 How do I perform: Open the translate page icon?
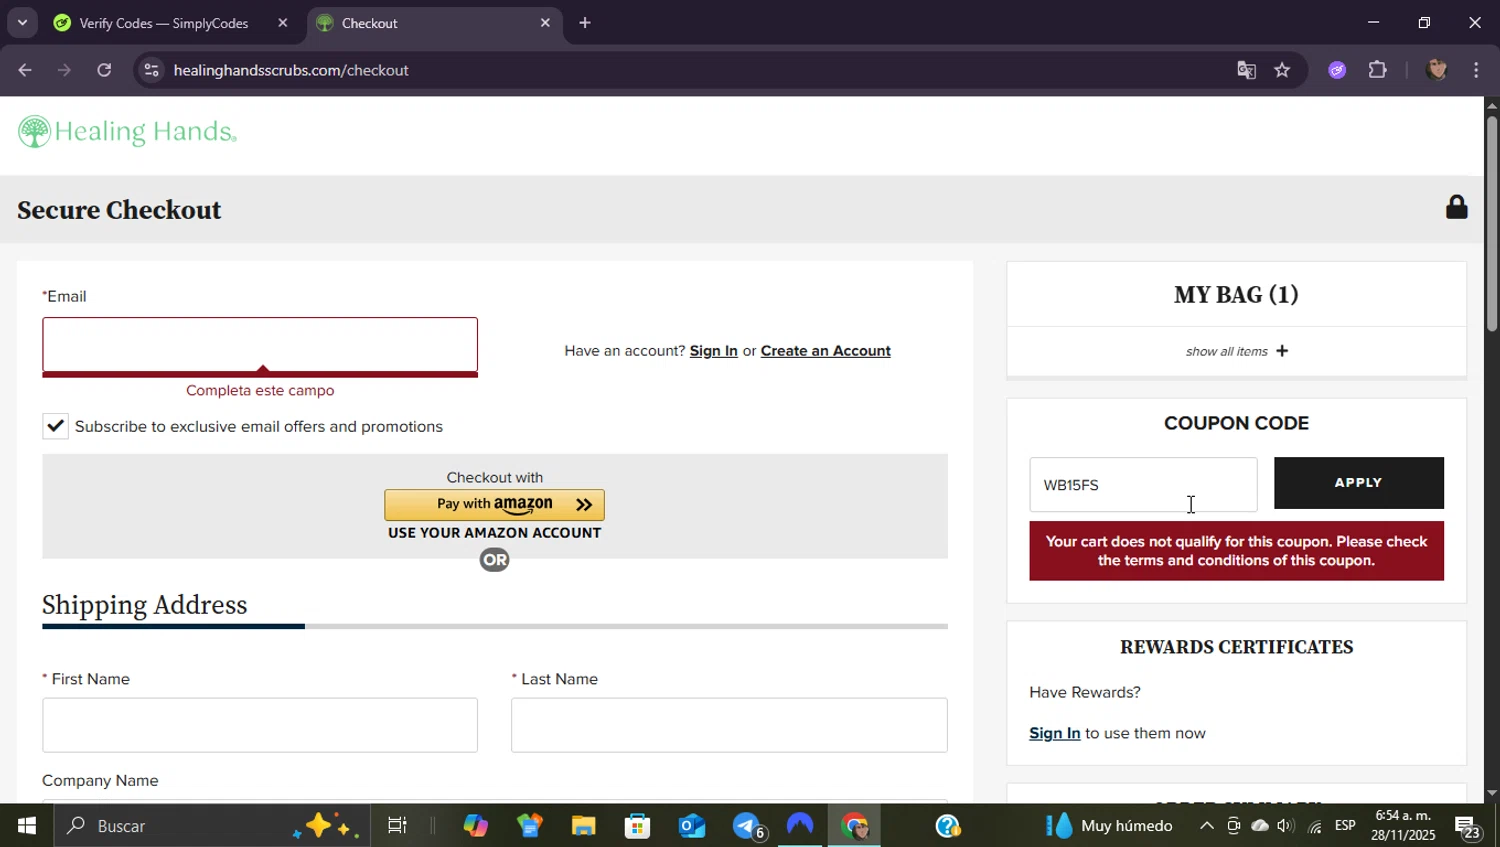(1246, 70)
